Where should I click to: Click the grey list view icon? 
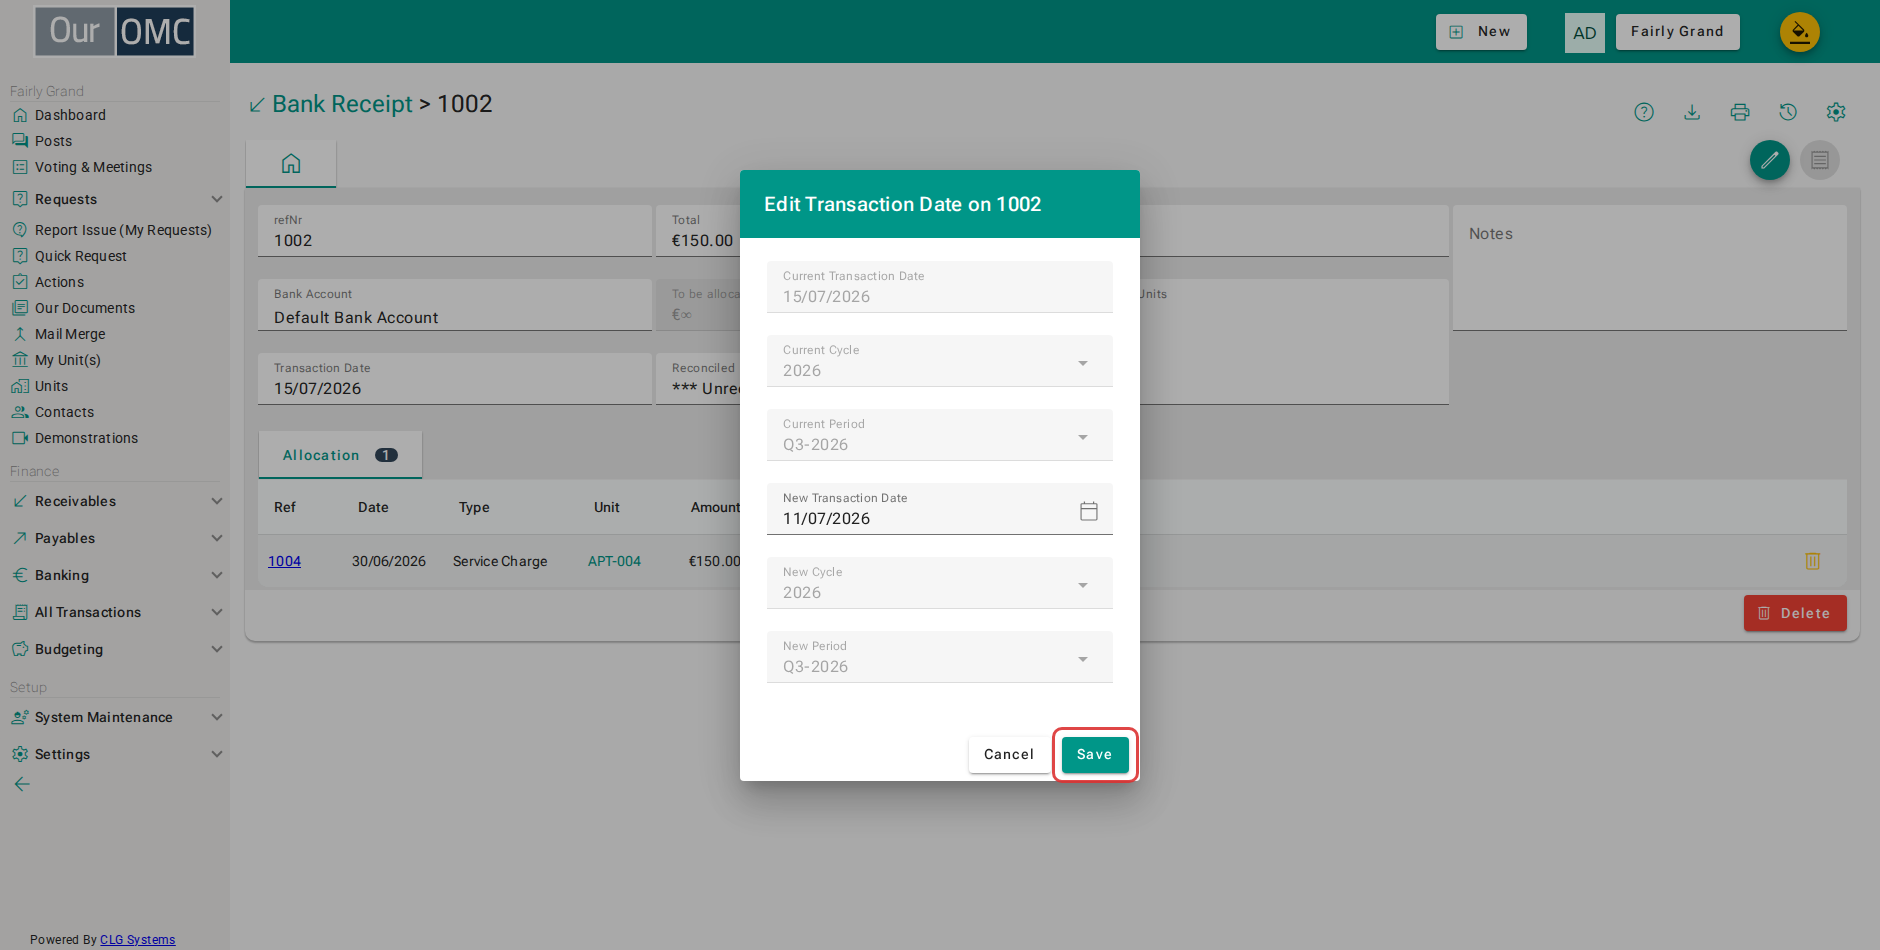click(1820, 160)
